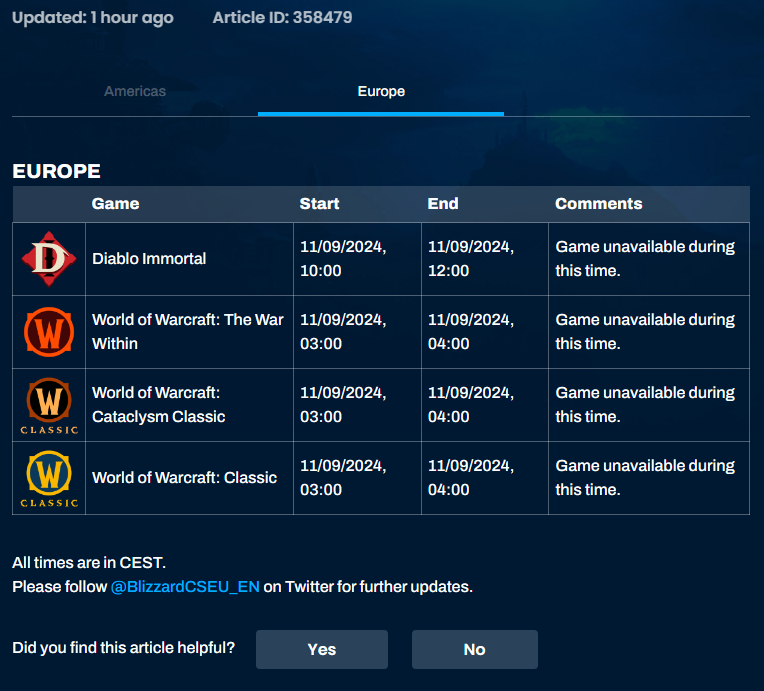Click the Comments column header
The image size is (764, 691).
[598, 203]
